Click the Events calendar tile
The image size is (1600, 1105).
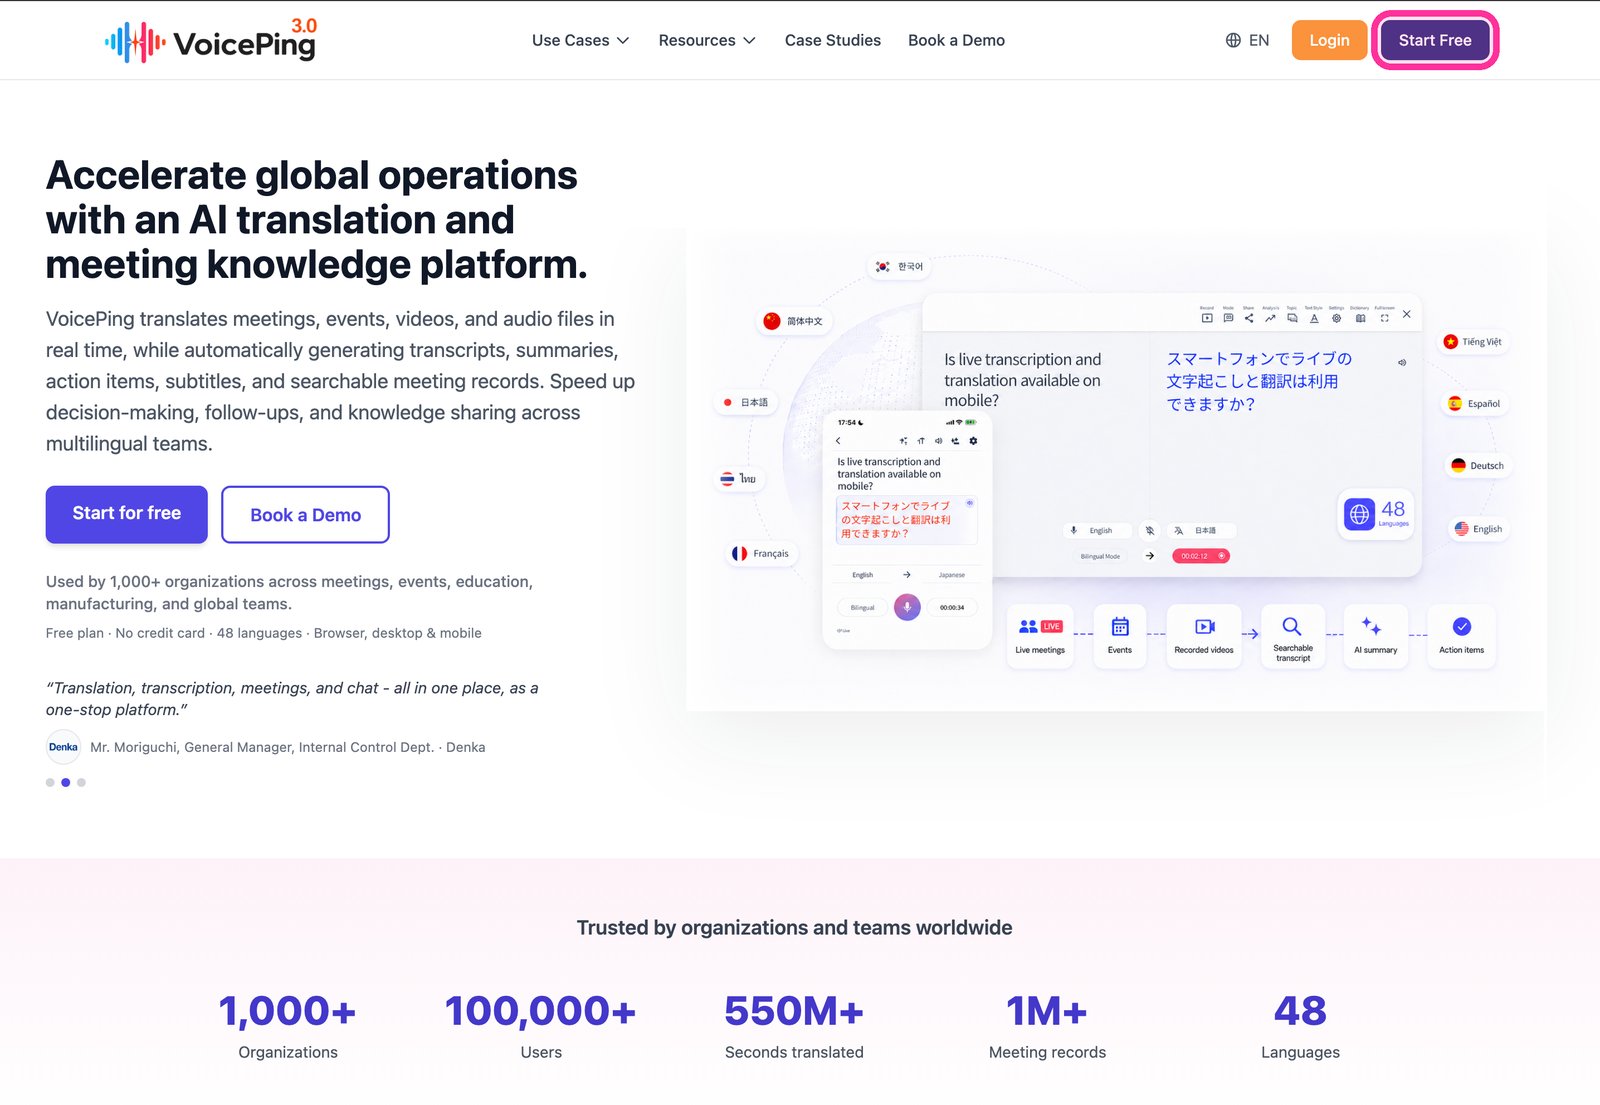(x=1120, y=636)
